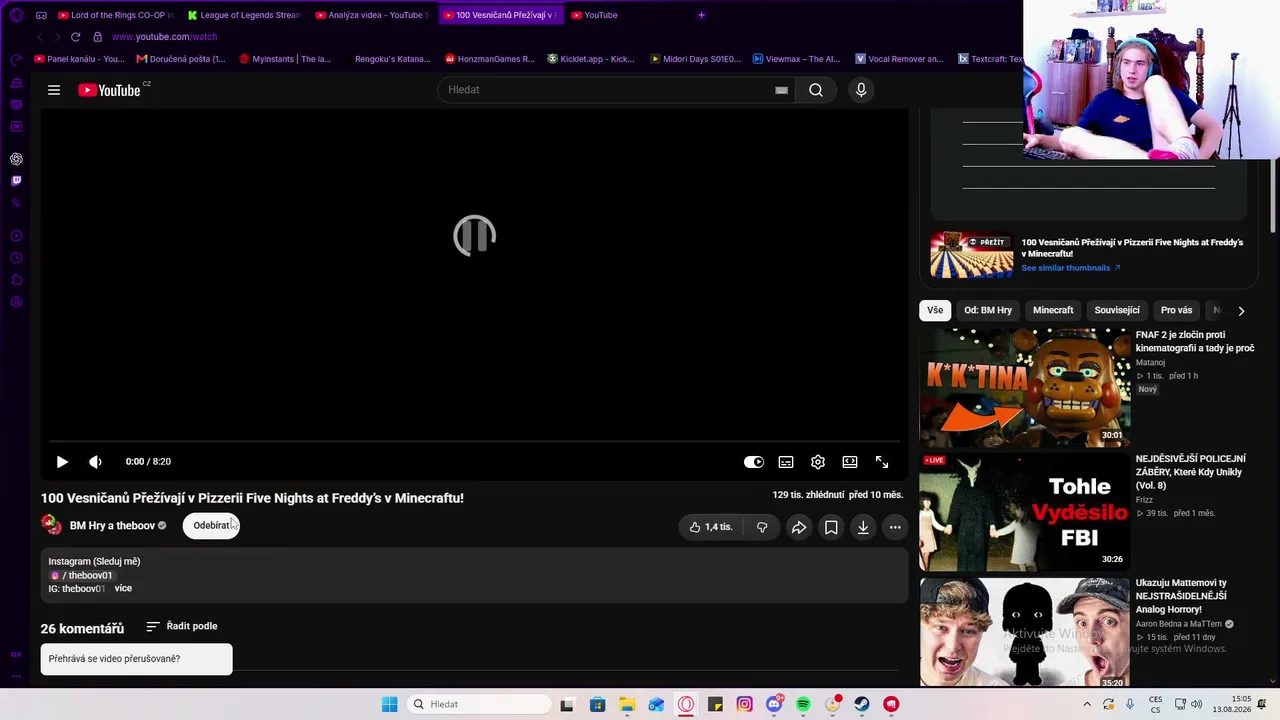Viewport: 1280px width, 720px height.
Task: Switch to Analýza videa tab
Action: click(372, 15)
